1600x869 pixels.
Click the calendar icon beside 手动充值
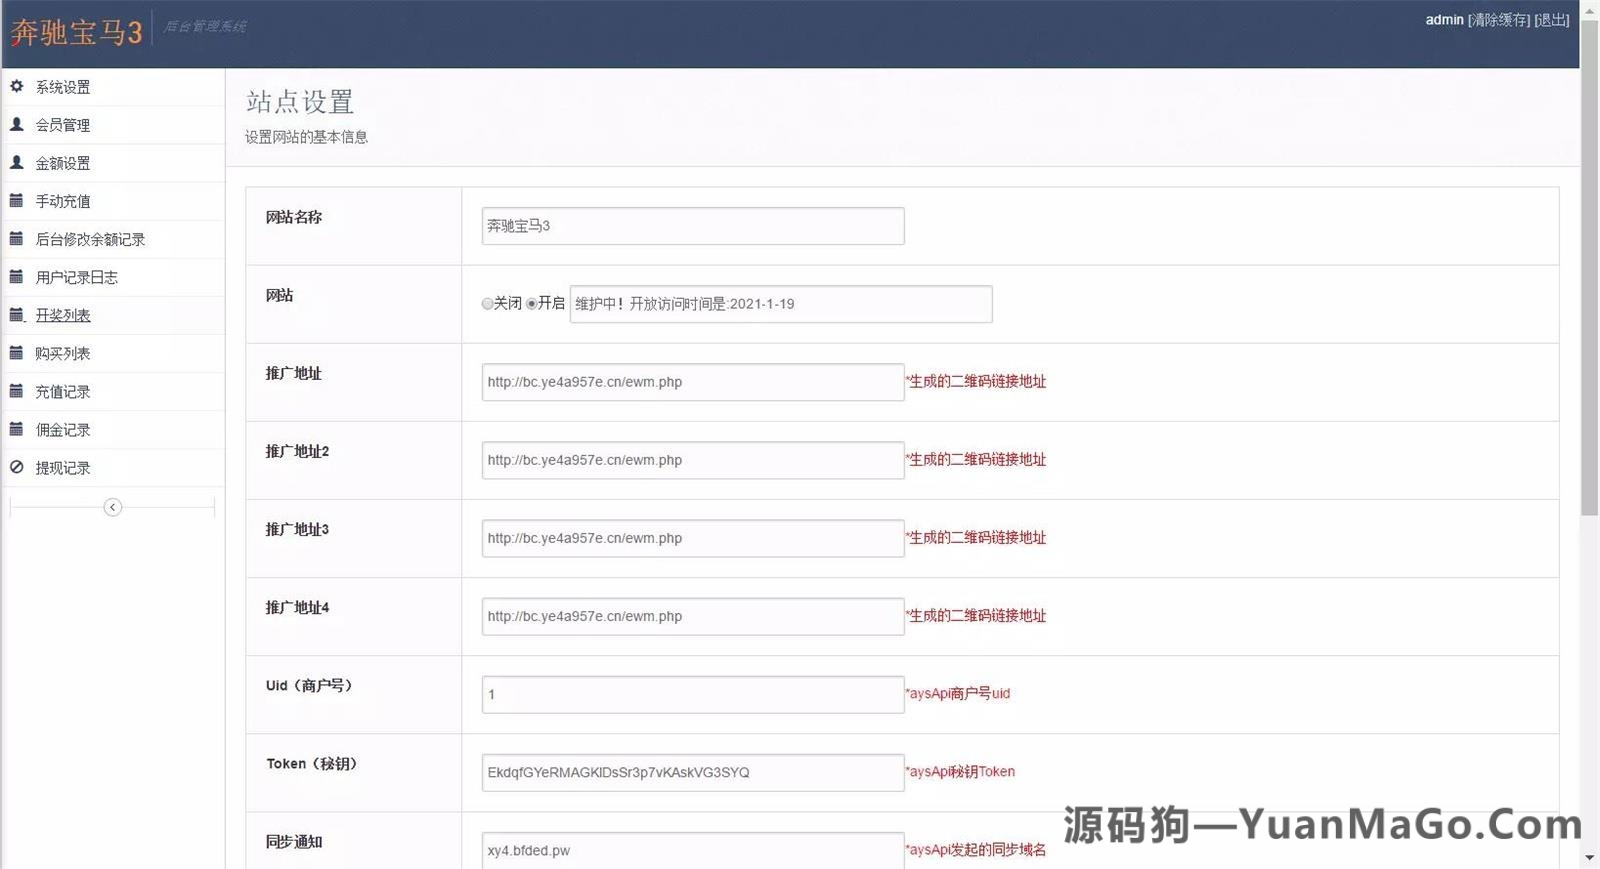tap(16, 200)
